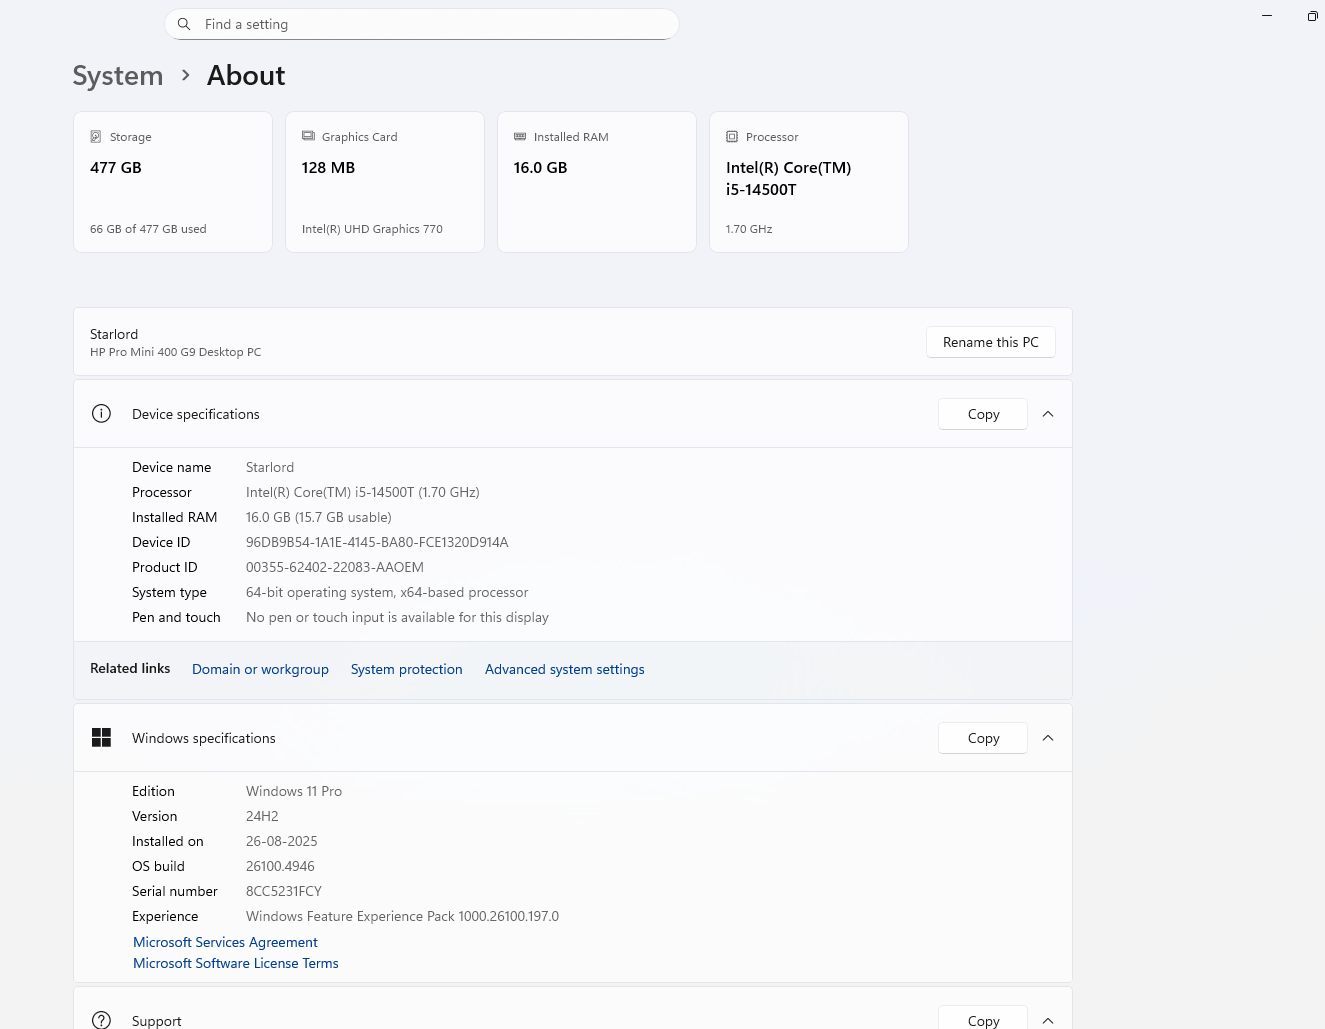Click the Windows logo icon
Image resolution: width=1325 pixels, height=1029 pixels.
click(101, 738)
